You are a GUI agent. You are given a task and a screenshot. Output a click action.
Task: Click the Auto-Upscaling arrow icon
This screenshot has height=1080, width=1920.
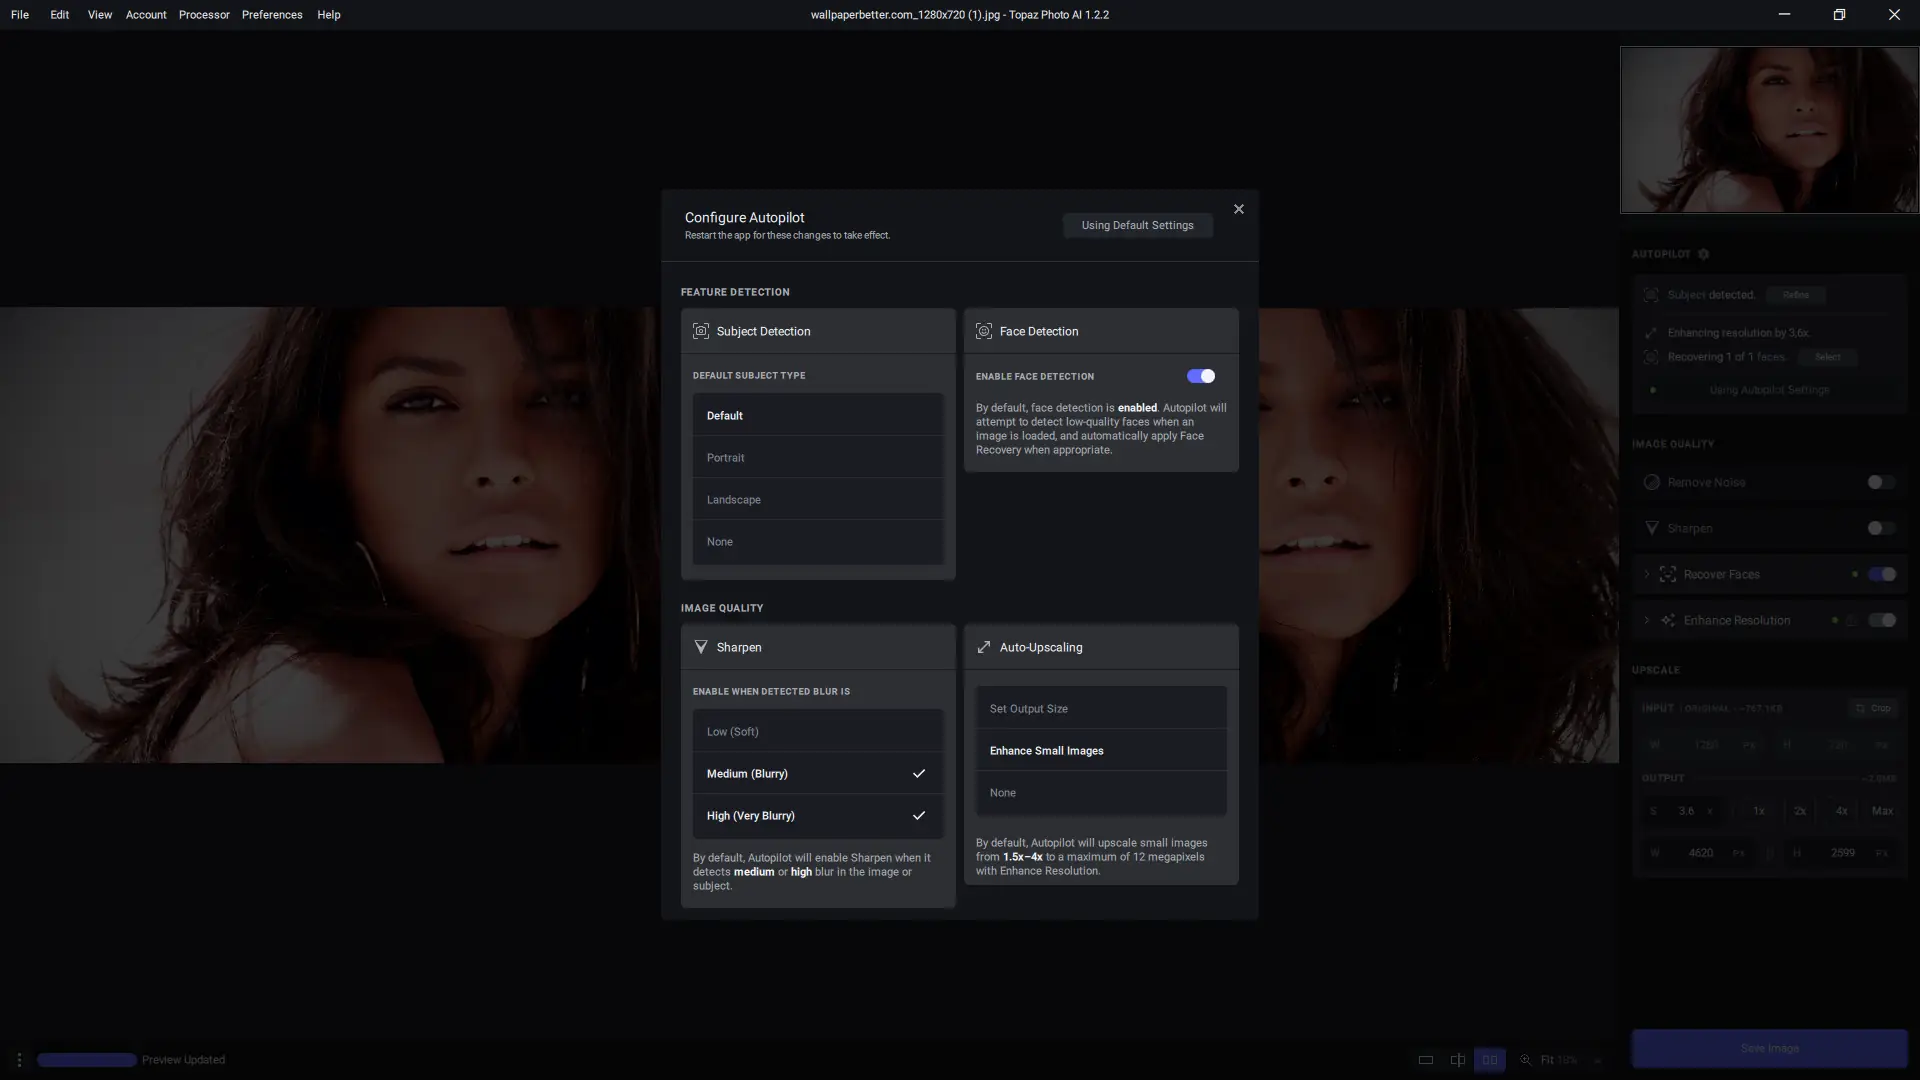point(984,647)
